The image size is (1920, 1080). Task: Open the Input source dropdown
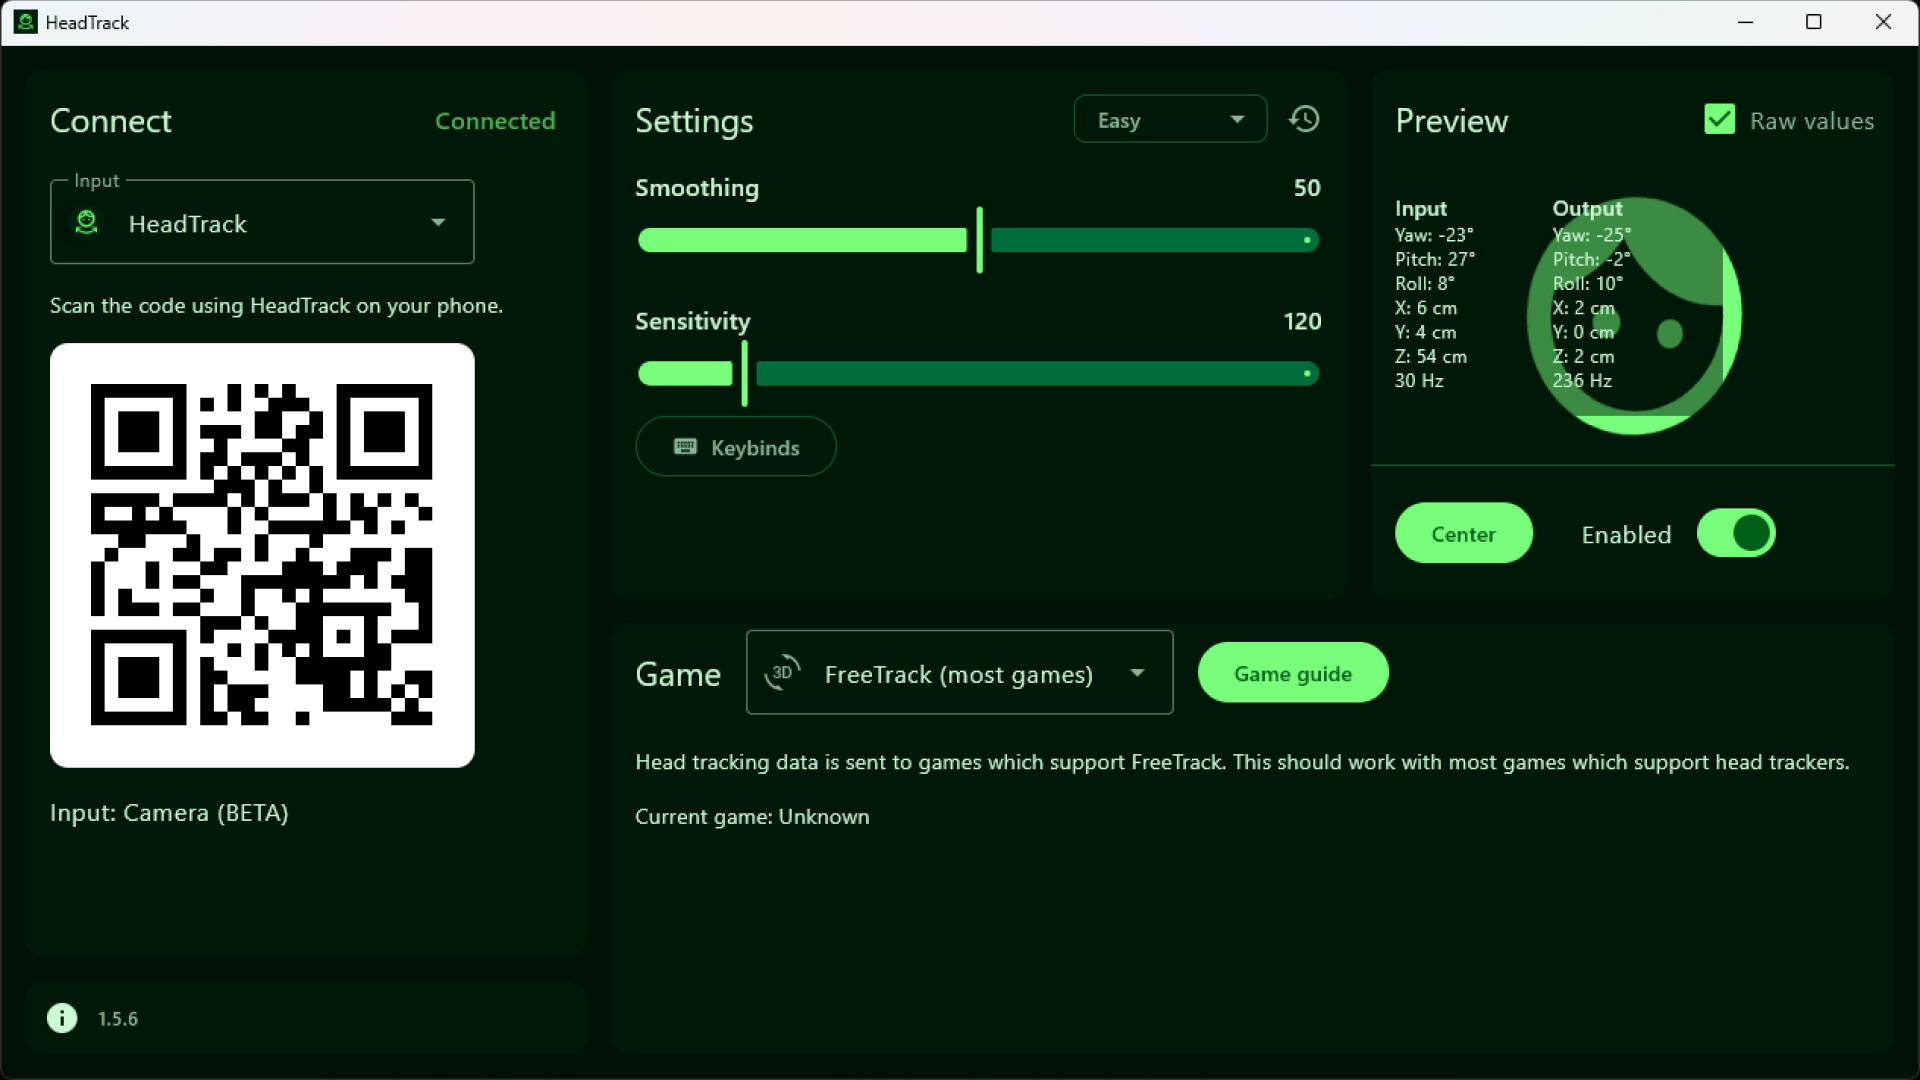[x=262, y=222]
